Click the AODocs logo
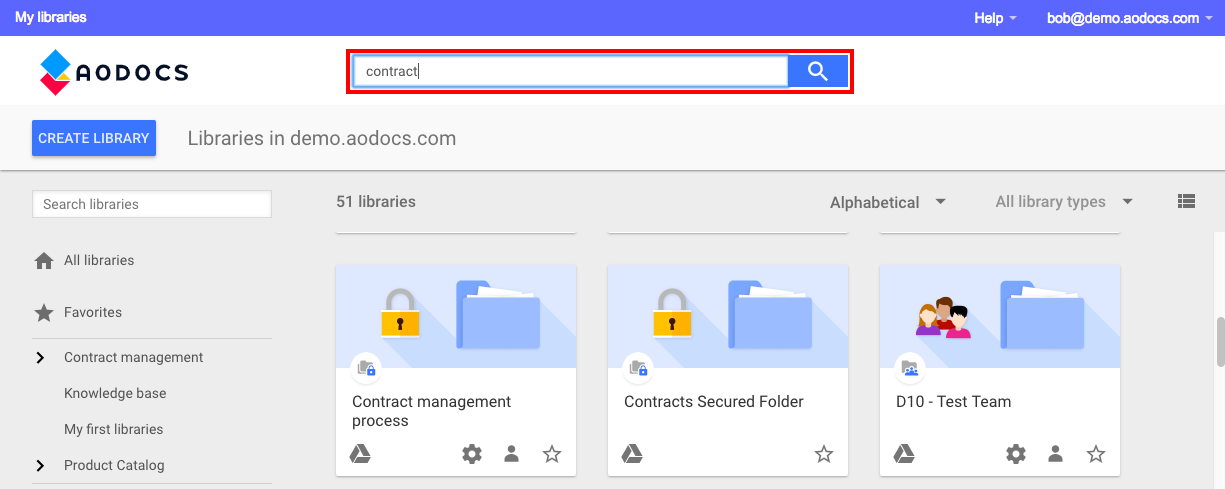Image resolution: width=1225 pixels, height=489 pixels. 114,72
